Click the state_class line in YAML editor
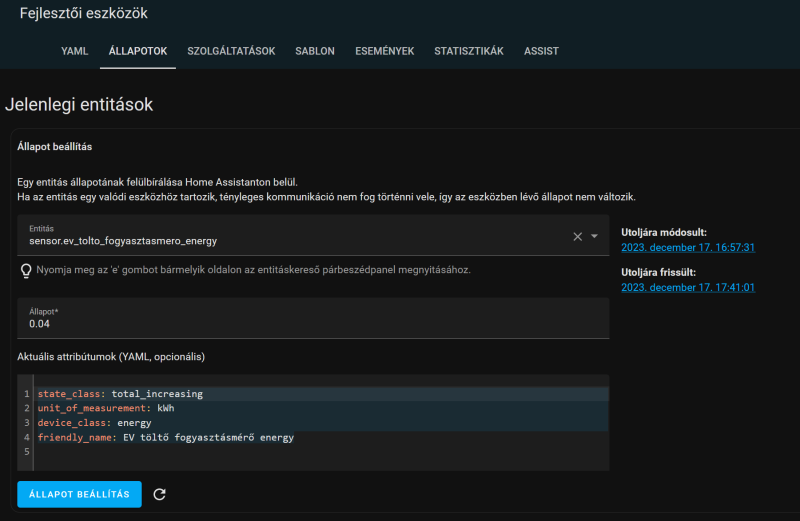Screen dimensions: 800x521 (120, 394)
